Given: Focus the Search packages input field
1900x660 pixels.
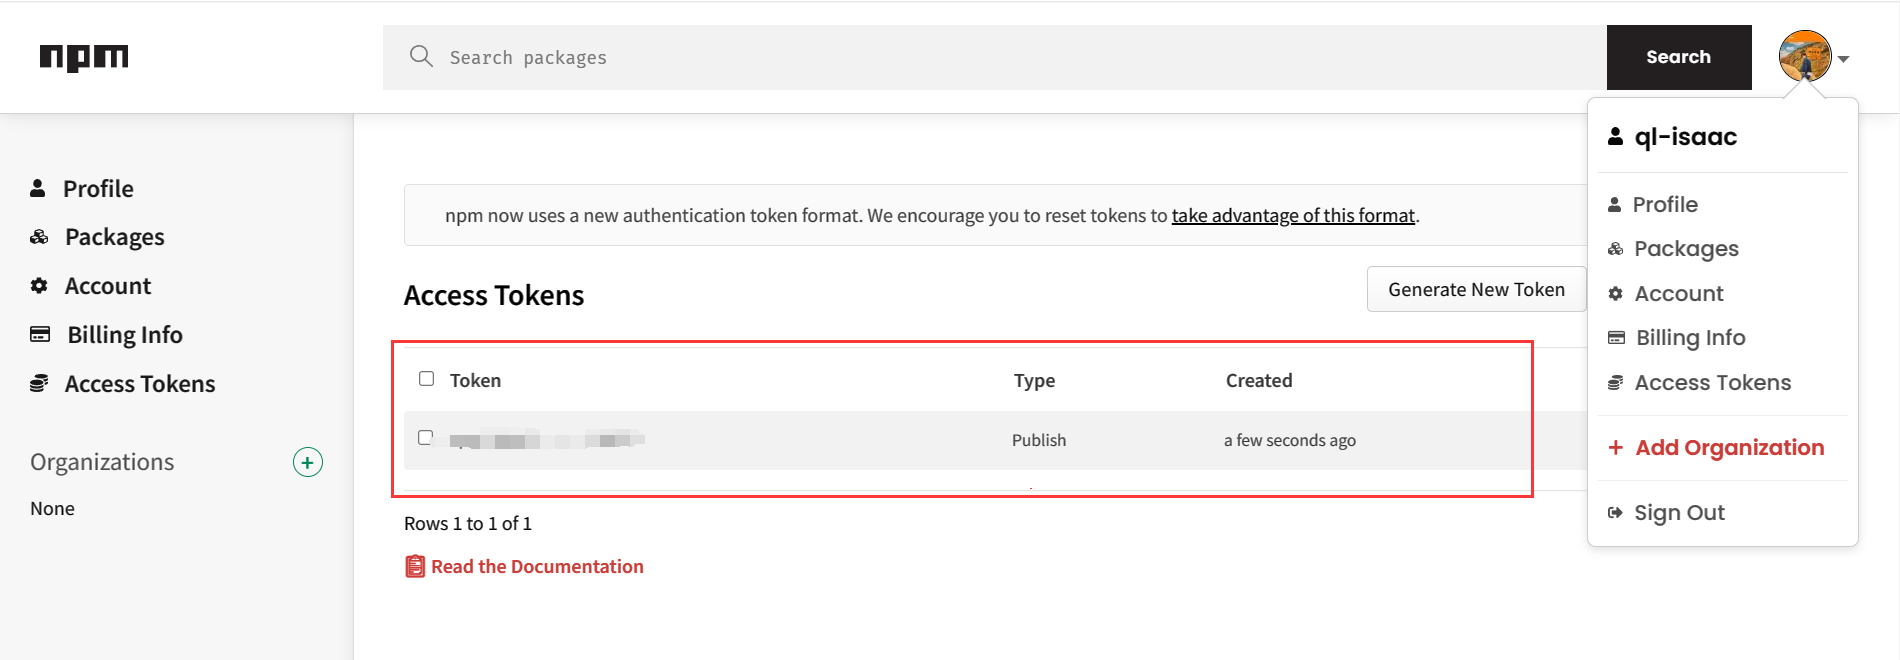Looking at the screenshot, I should (x=995, y=57).
